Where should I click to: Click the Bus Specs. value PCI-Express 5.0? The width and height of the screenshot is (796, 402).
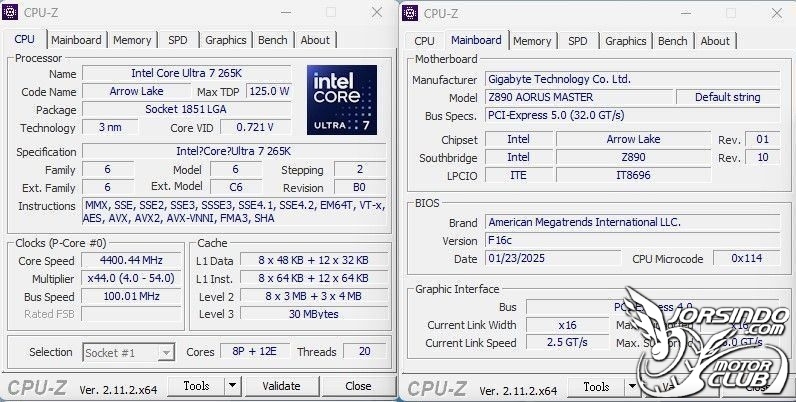pos(633,115)
